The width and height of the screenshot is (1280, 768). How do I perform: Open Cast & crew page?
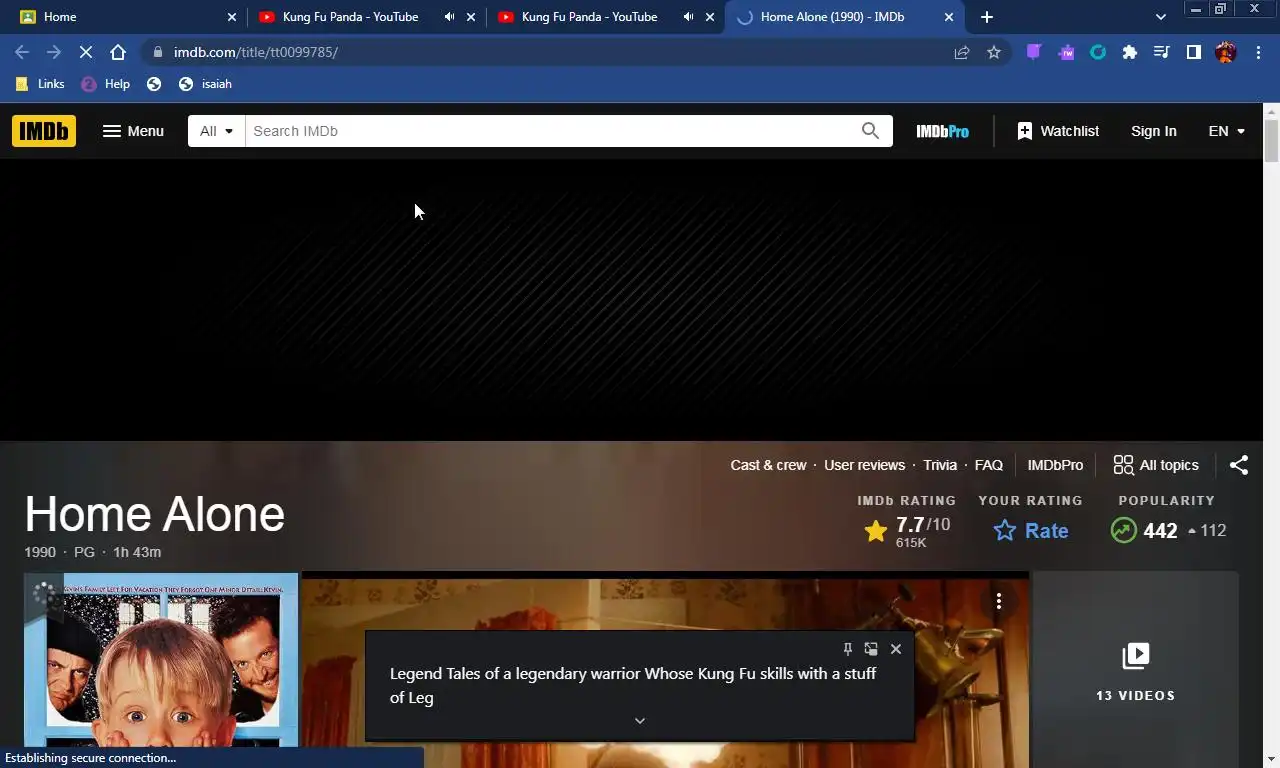point(768,465)
